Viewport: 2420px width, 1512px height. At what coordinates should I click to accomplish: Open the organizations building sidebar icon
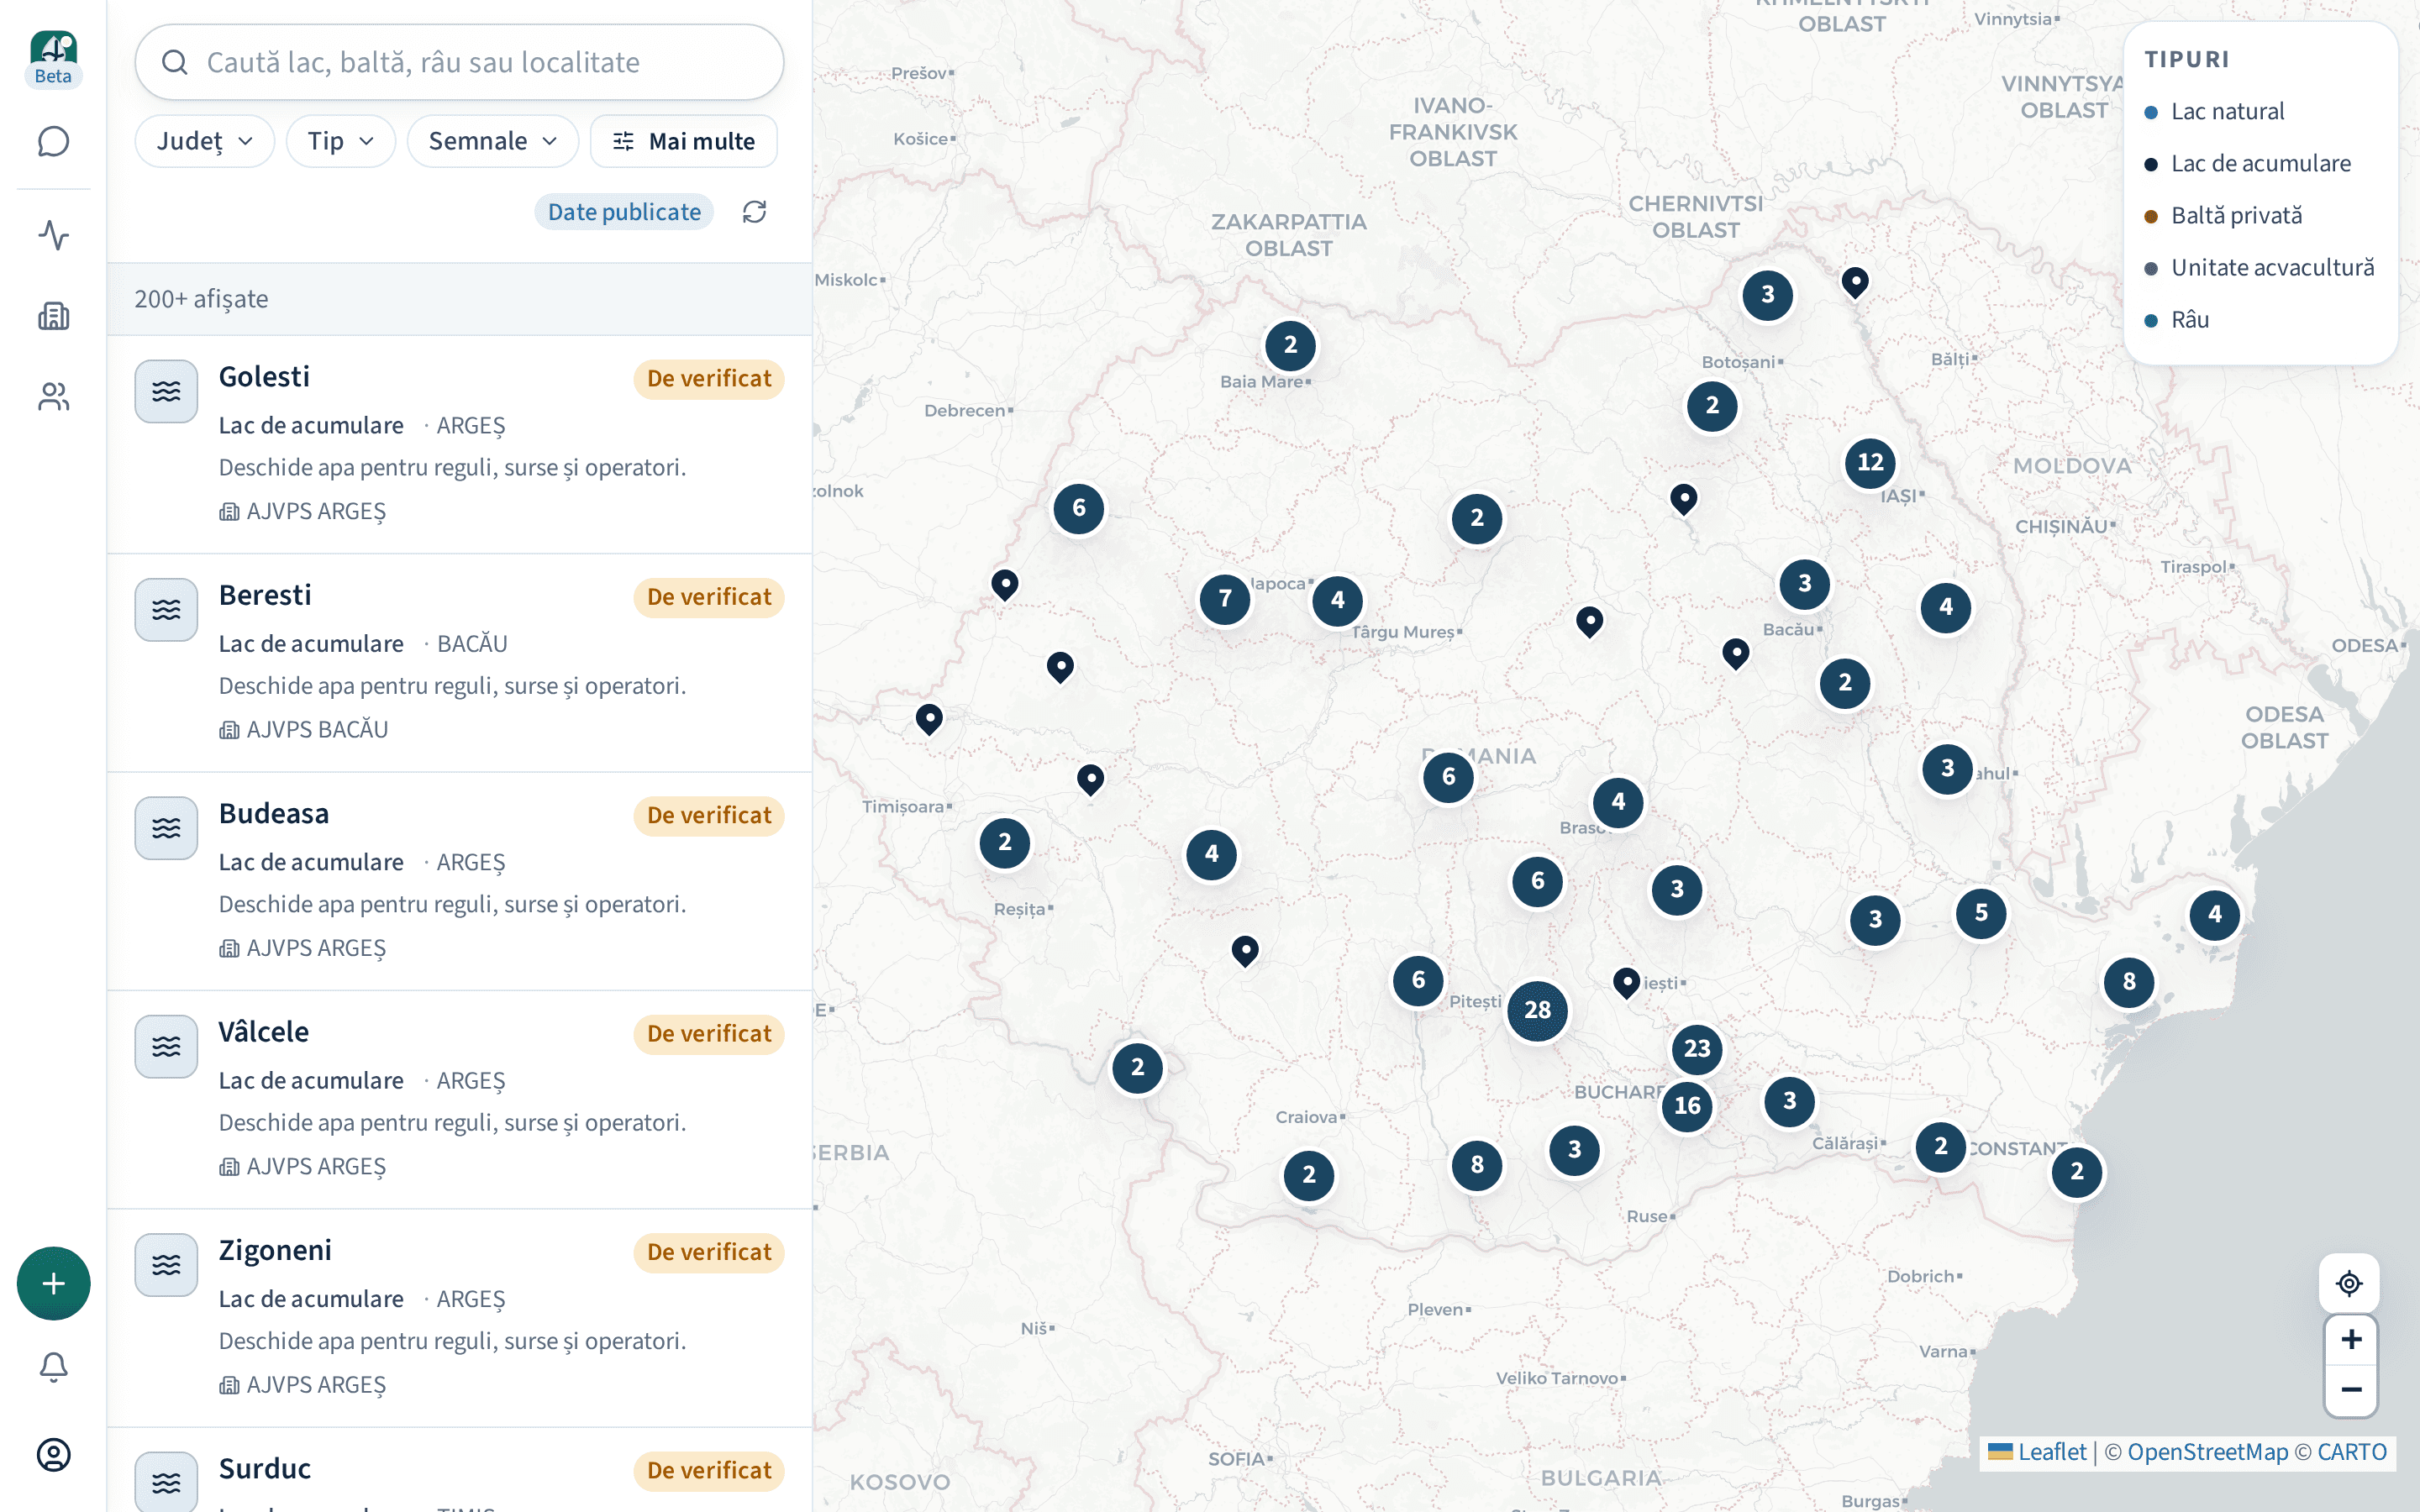(53, 316)
